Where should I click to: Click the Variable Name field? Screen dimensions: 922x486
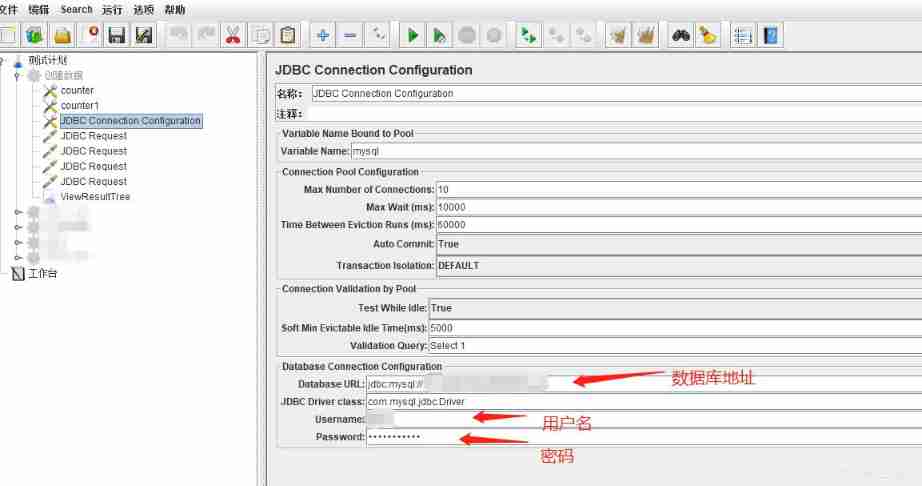[636, 152]
